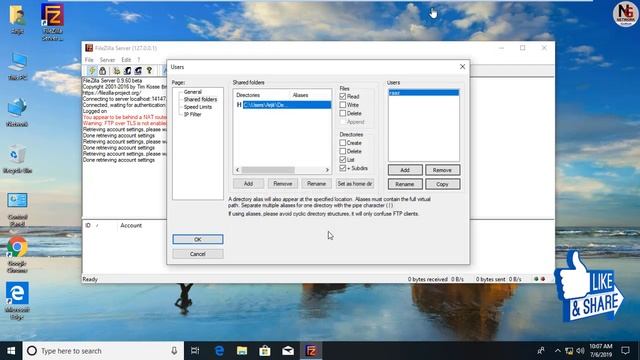Viewport: 640px width, 360px height.
Task: Open the People icon in system tray
Action: click(x=541, y=351)
